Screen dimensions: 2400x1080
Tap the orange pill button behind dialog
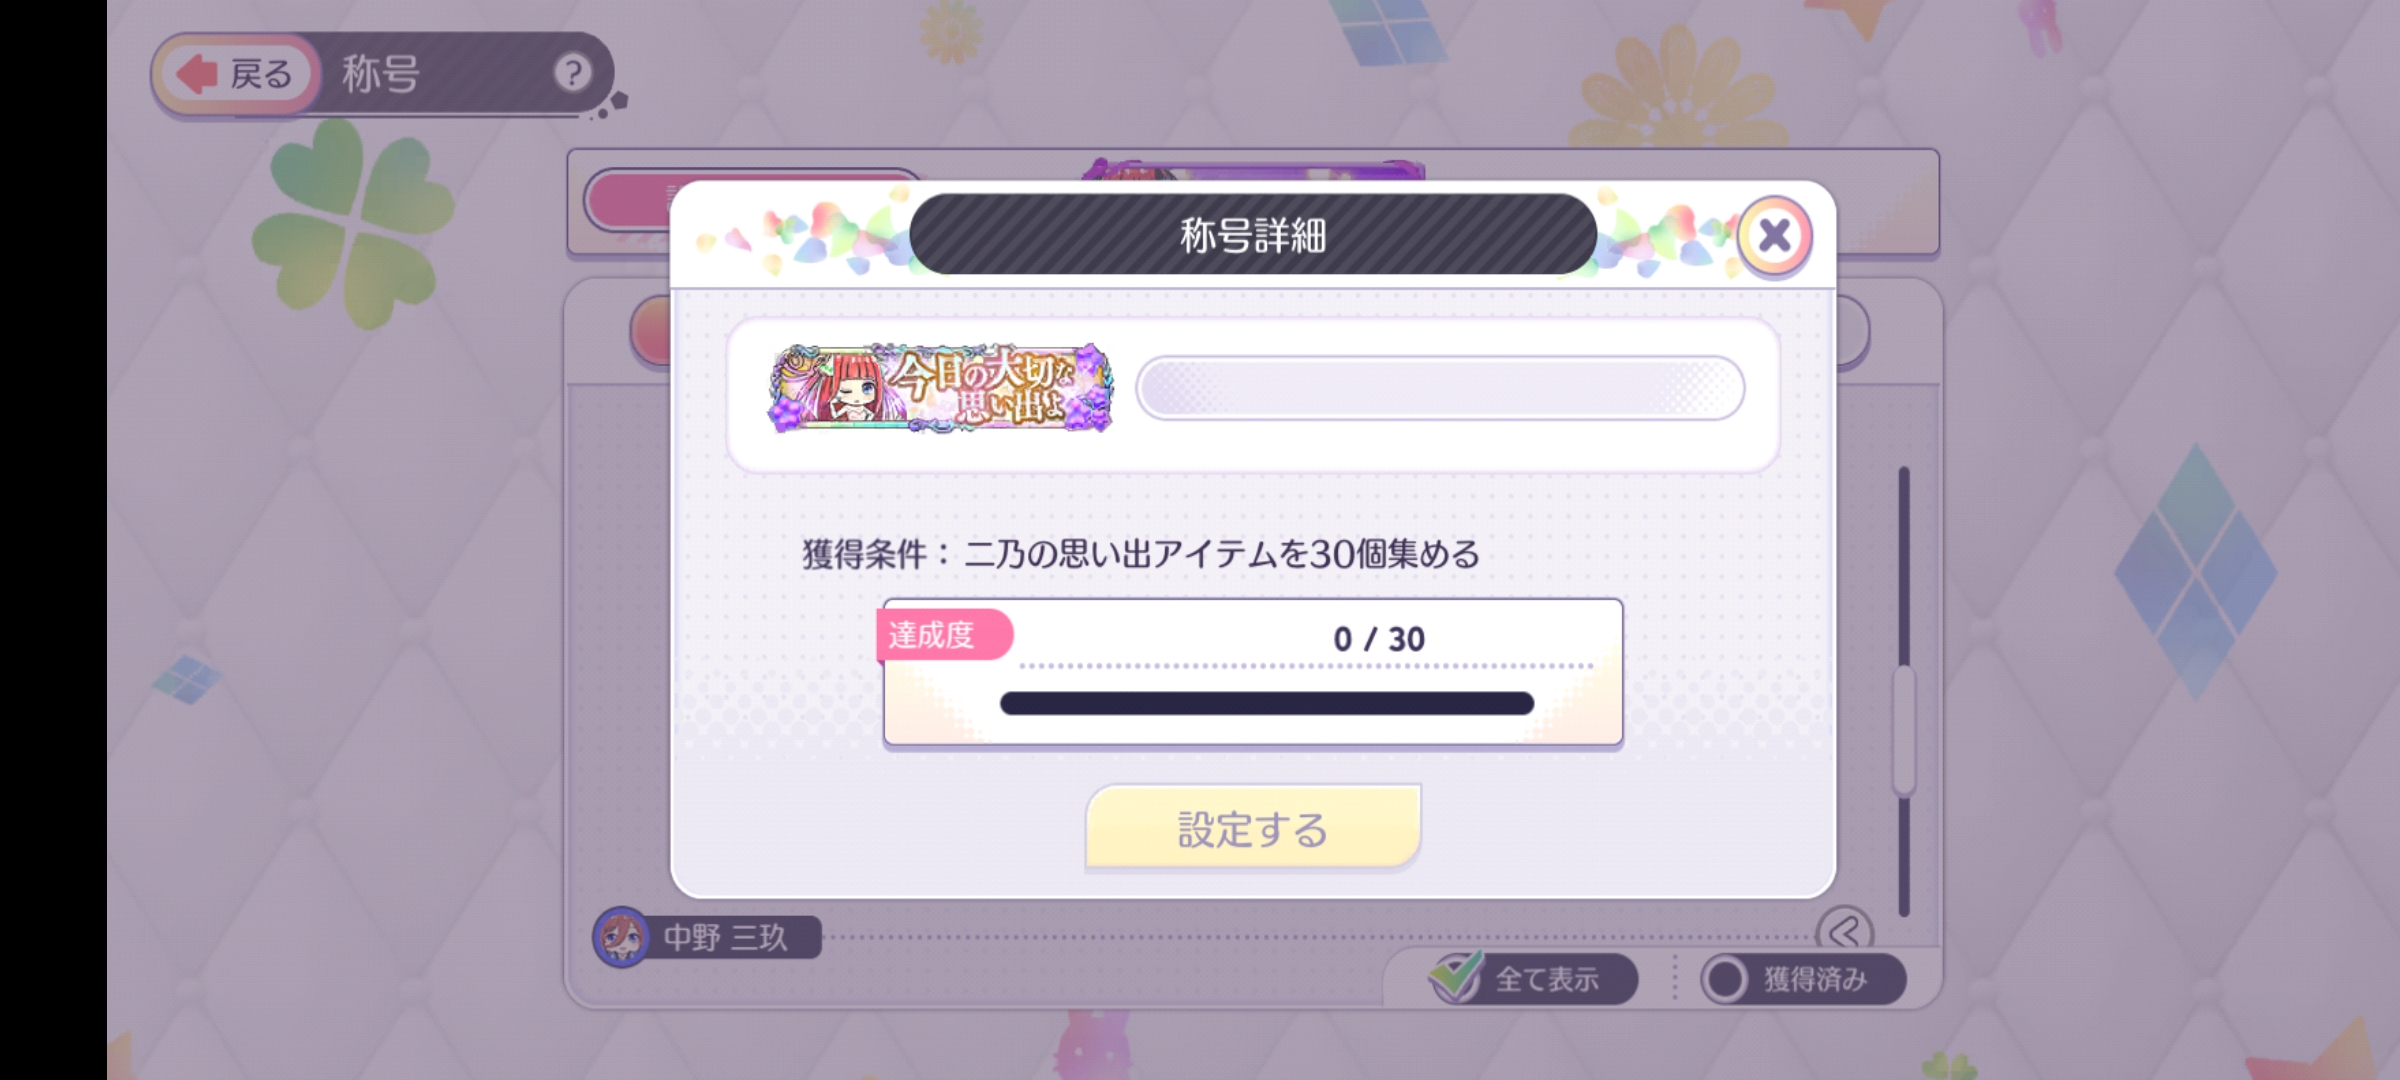[x=652, y=330]
